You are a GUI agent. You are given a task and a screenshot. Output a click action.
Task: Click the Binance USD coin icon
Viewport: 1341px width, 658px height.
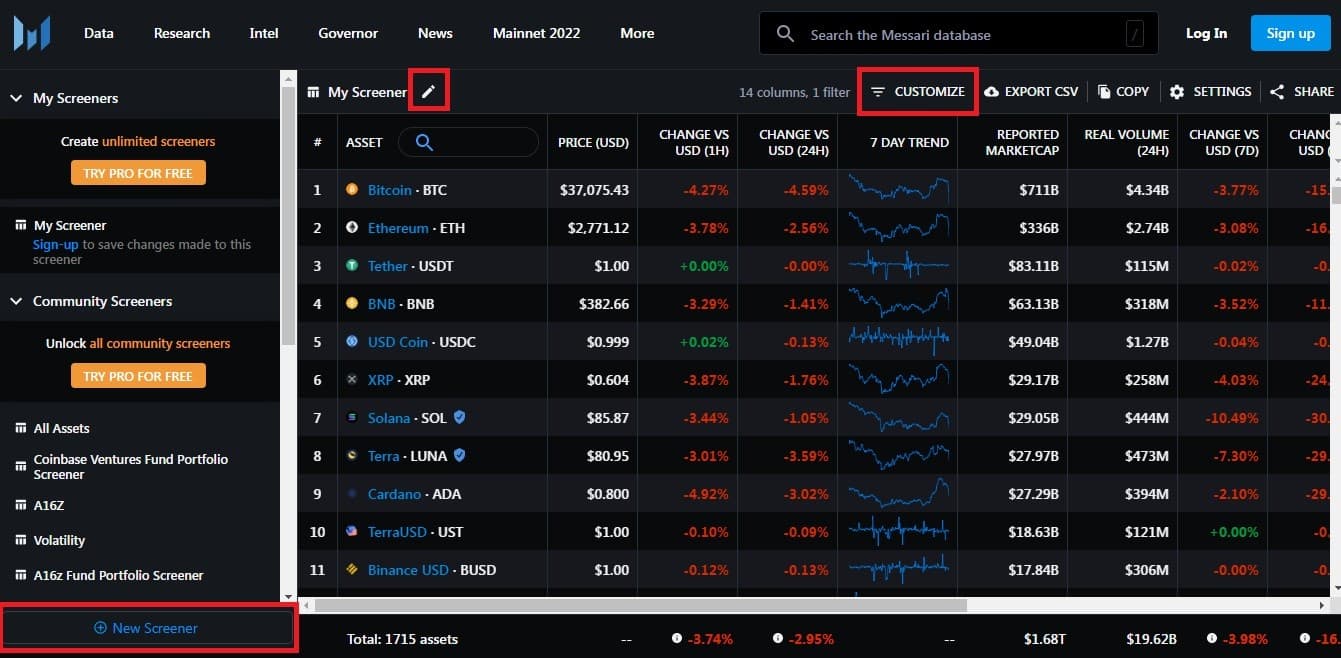pos(352,569)
